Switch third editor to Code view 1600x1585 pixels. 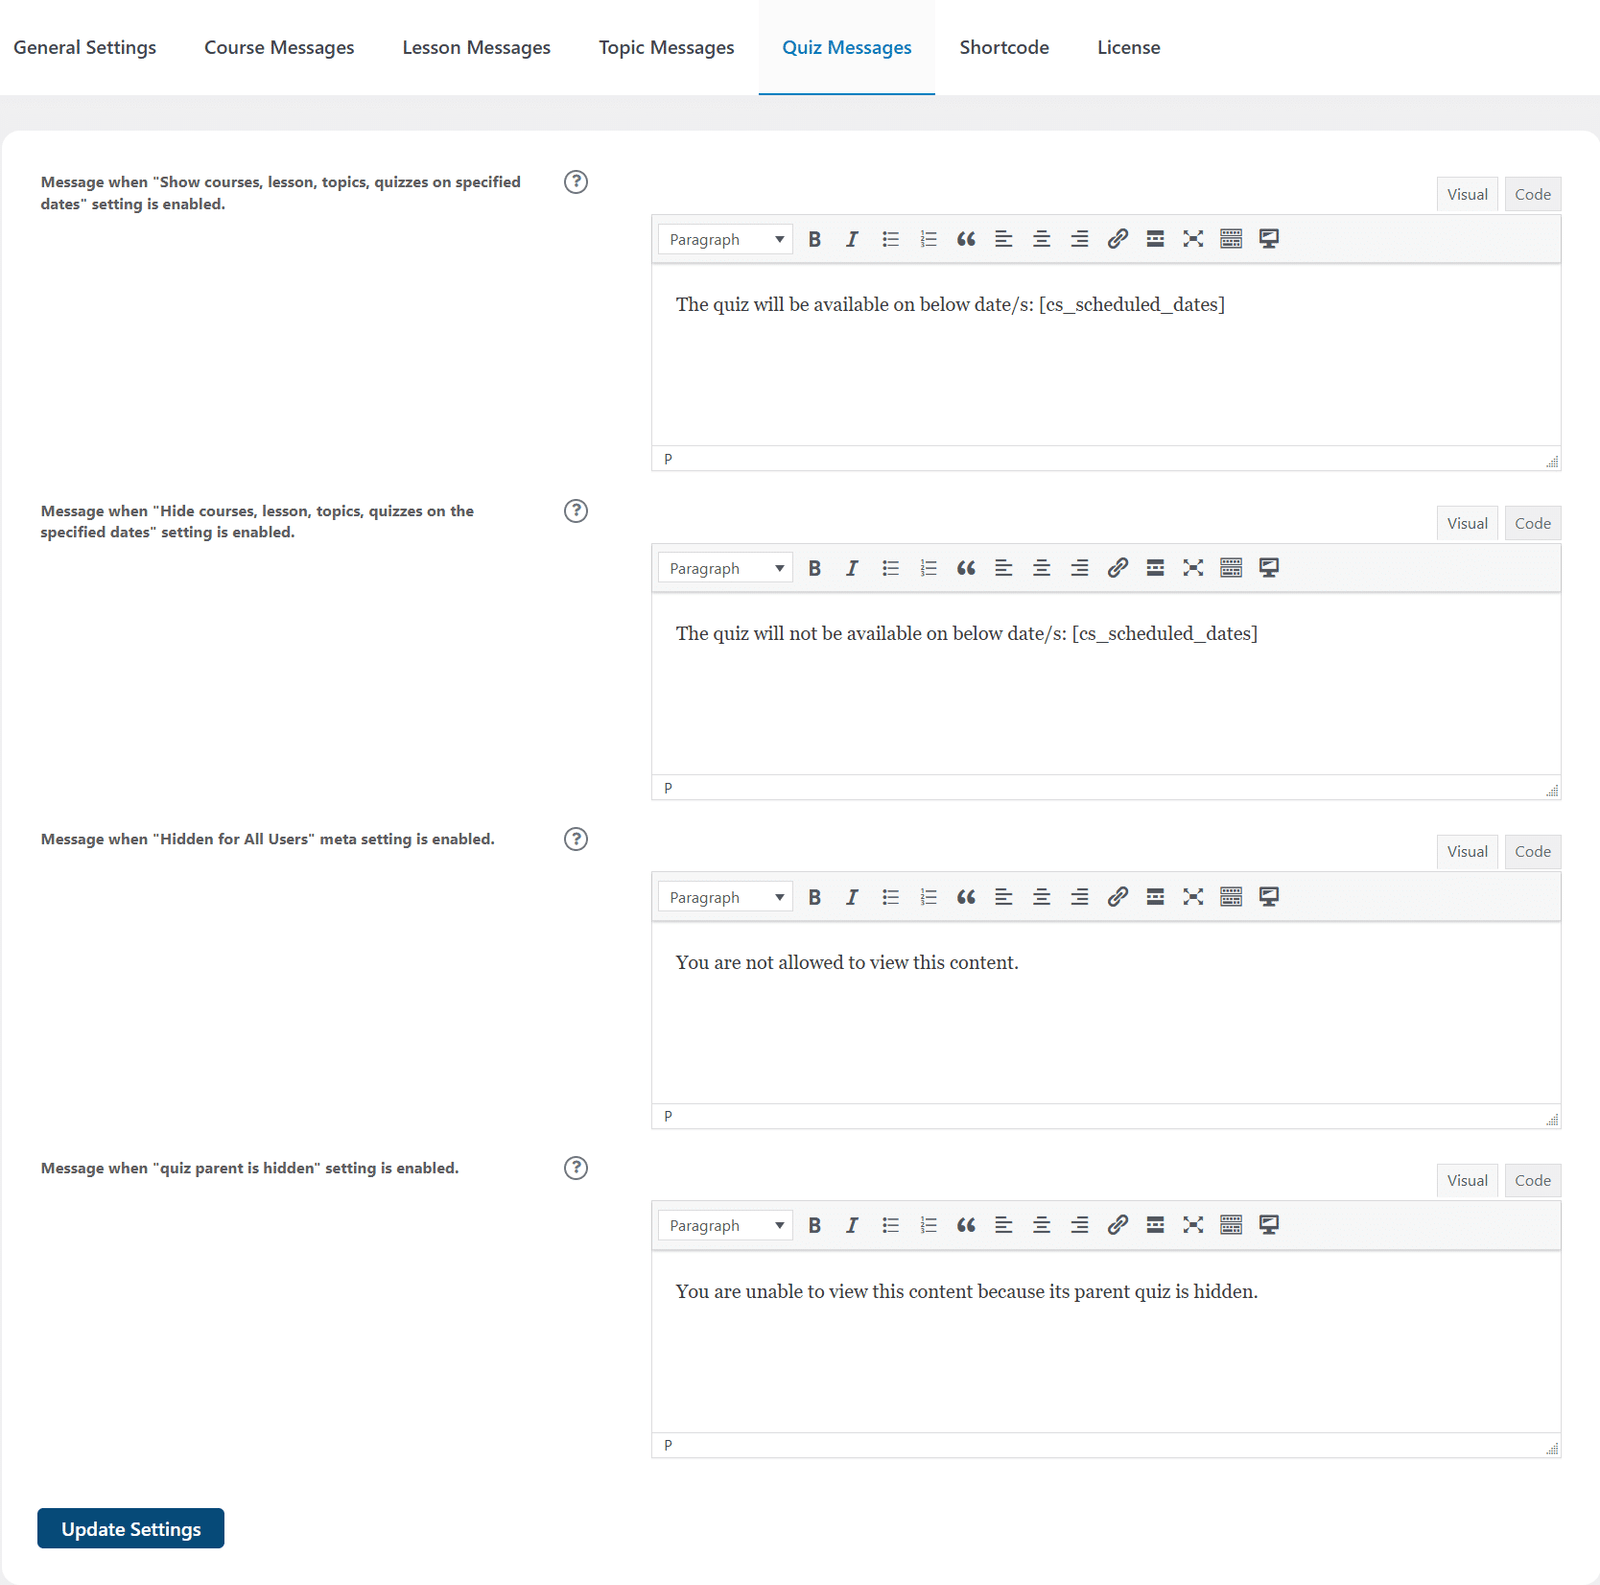tap(1532, 851)
